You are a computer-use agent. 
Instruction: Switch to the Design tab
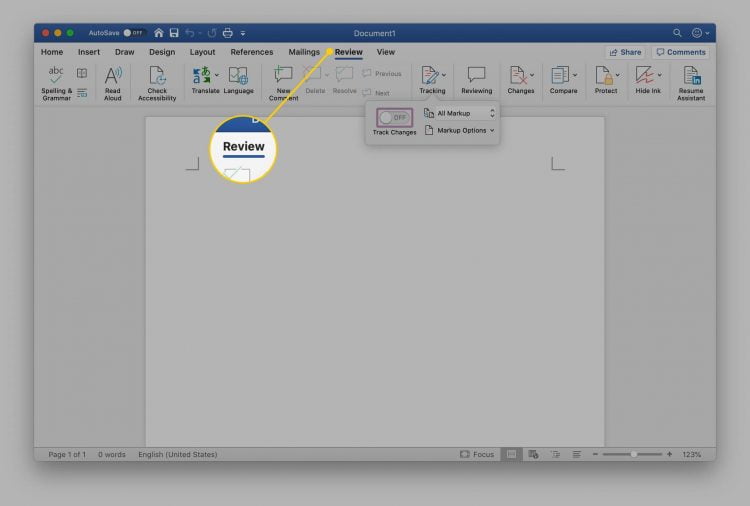(x=162, y=52)
